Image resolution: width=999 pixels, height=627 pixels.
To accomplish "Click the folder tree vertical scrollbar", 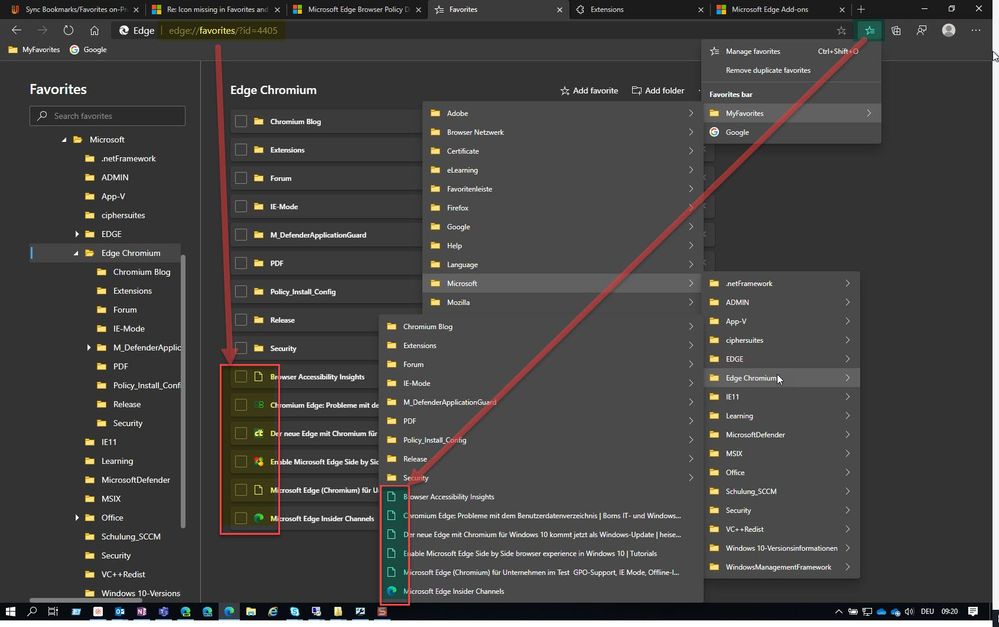I will (183, 391).
